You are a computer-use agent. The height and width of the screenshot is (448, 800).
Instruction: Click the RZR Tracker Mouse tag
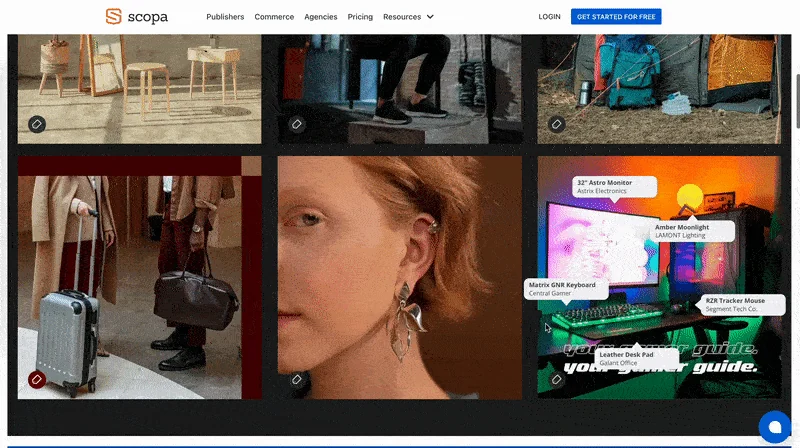739,304
